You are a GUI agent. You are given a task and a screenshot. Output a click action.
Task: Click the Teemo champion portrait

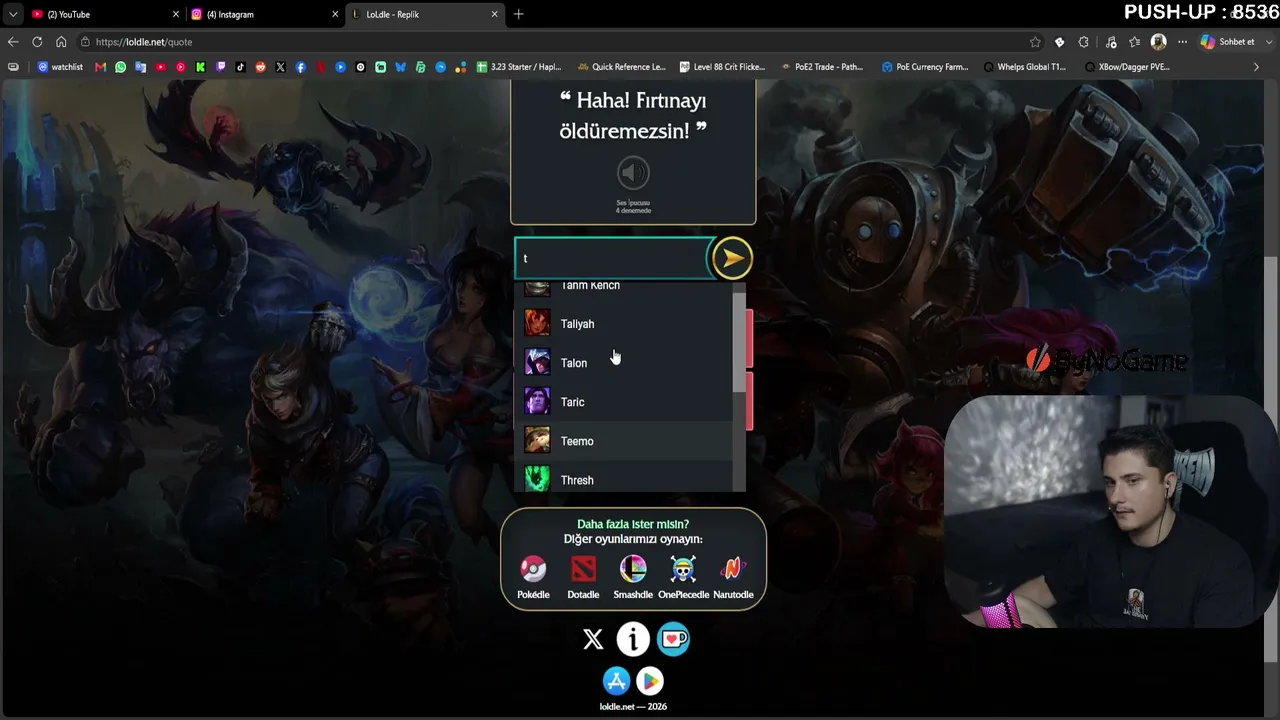[537, 440]
